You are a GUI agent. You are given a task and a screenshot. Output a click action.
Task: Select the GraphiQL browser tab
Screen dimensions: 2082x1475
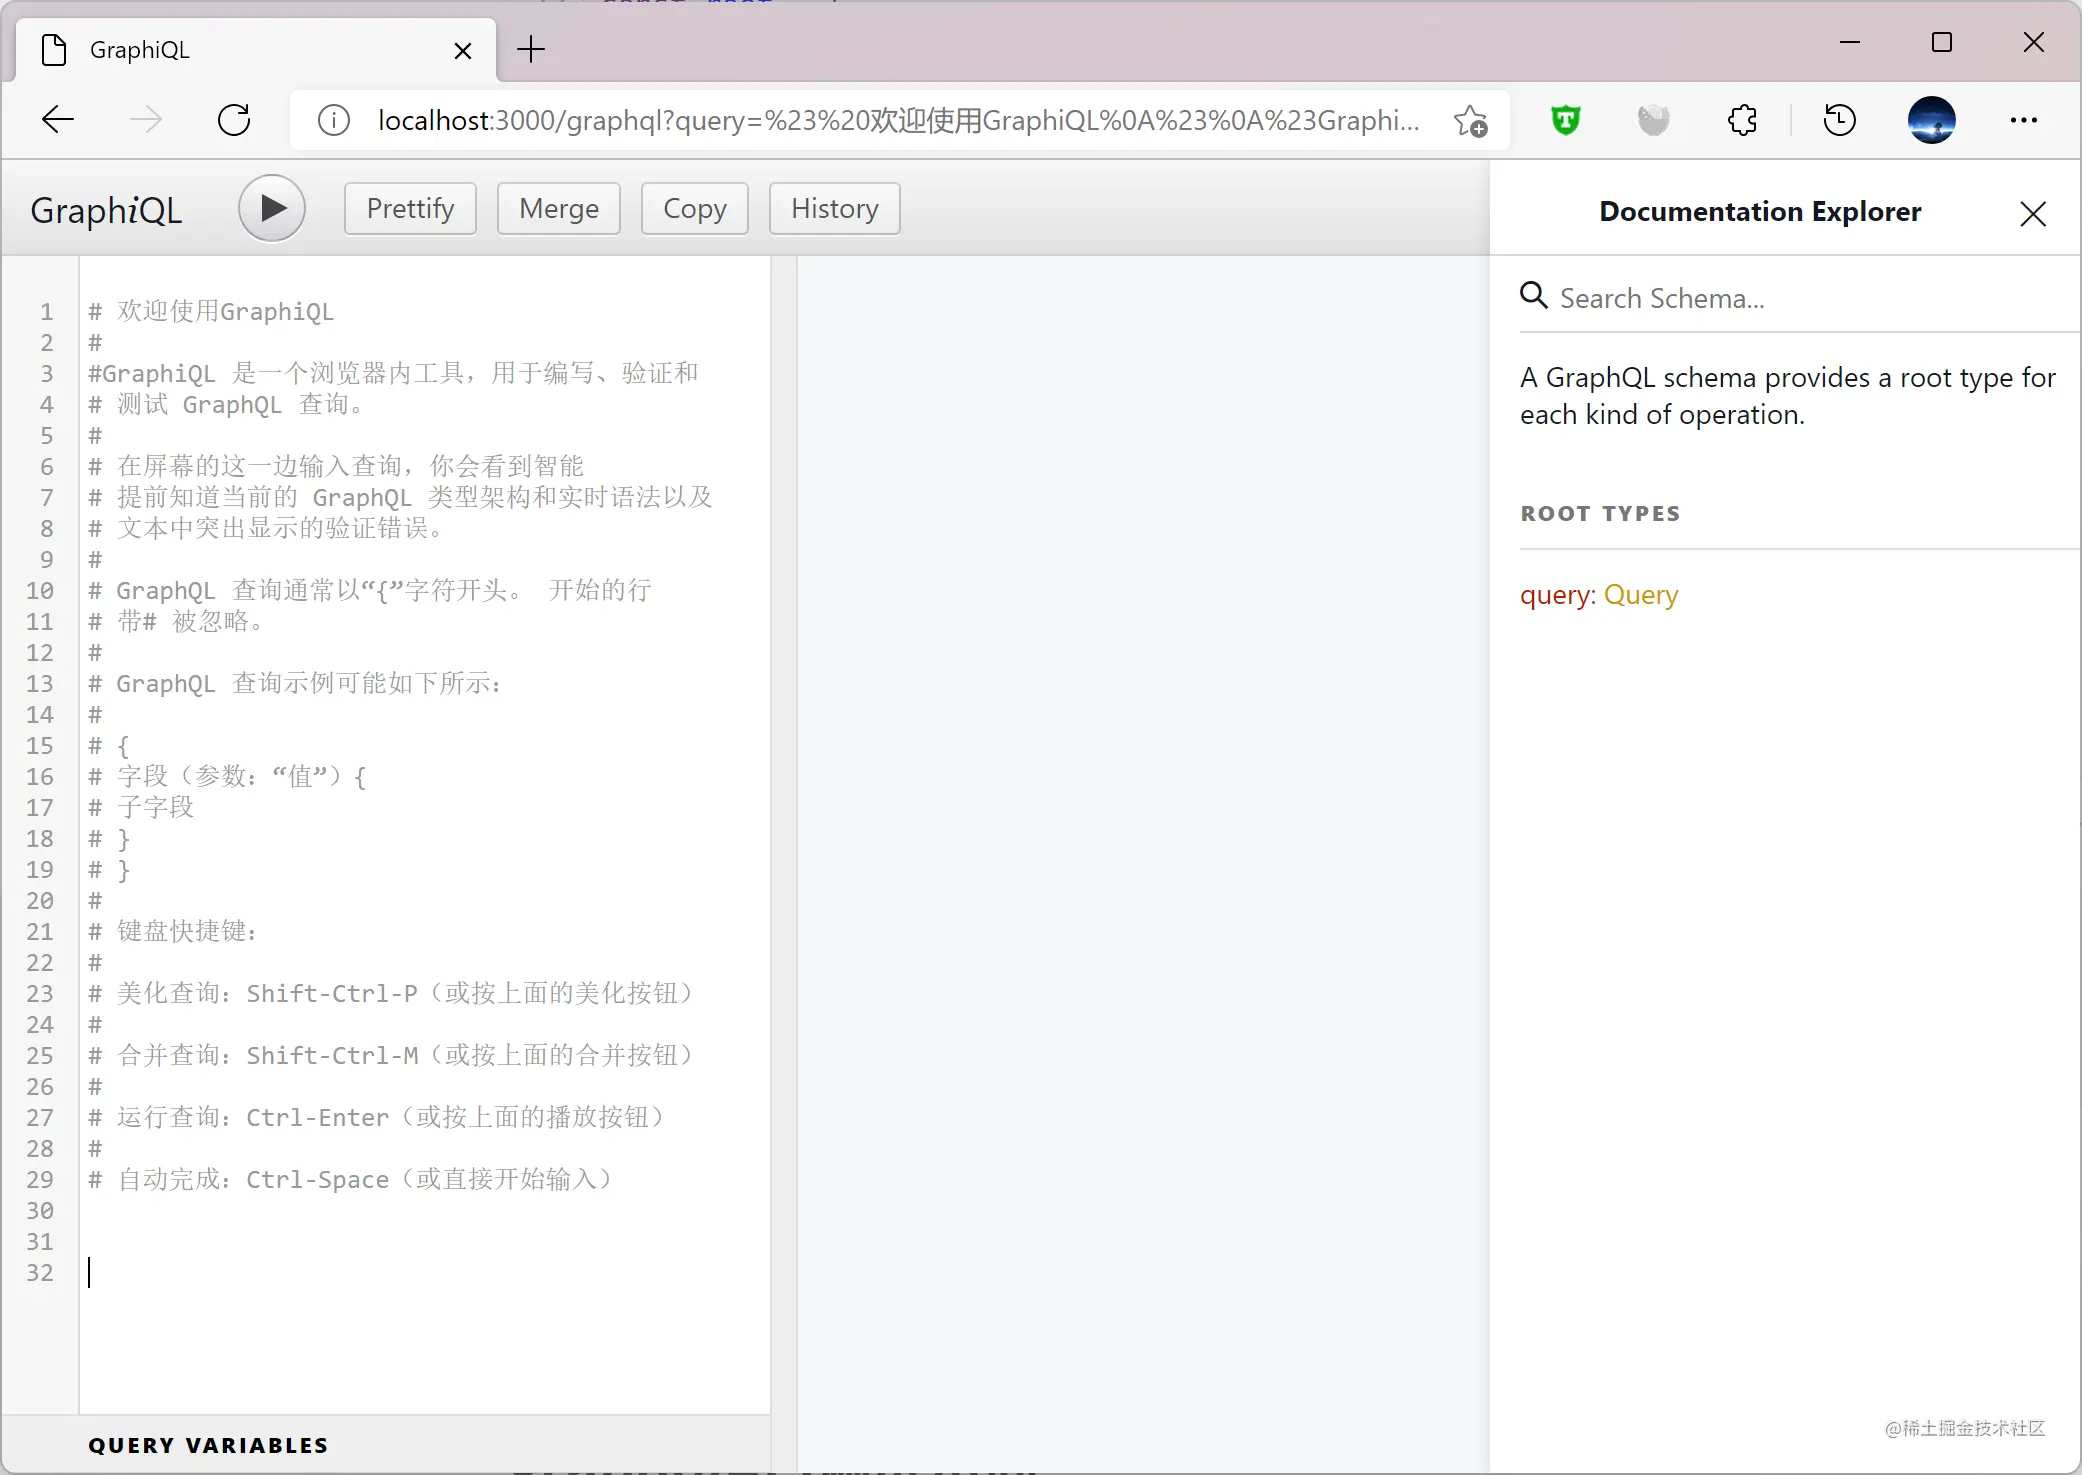256,50
